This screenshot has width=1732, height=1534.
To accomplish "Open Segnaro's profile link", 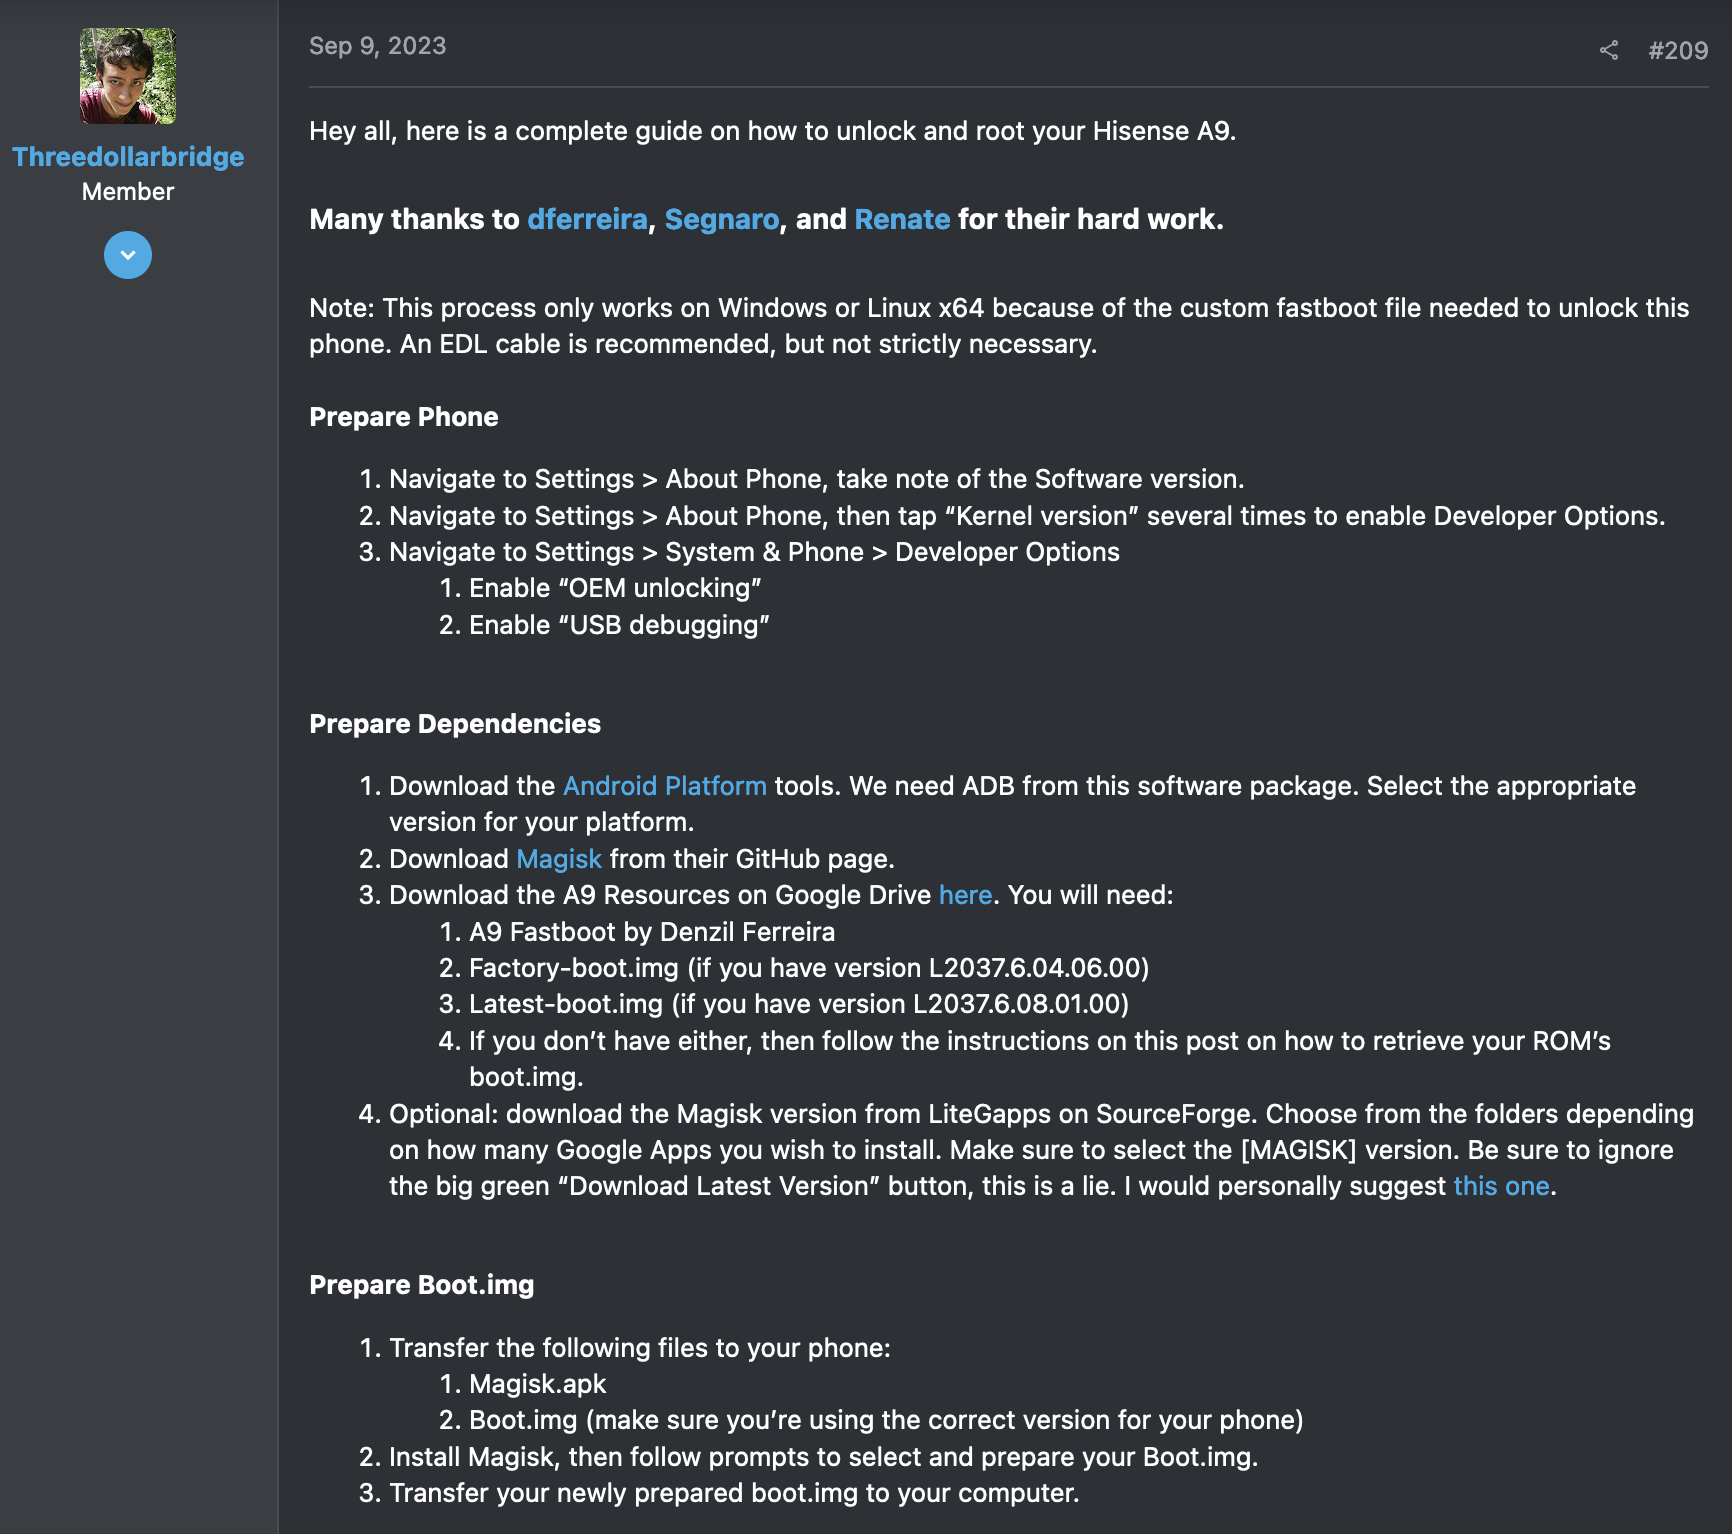I will 721,219.
